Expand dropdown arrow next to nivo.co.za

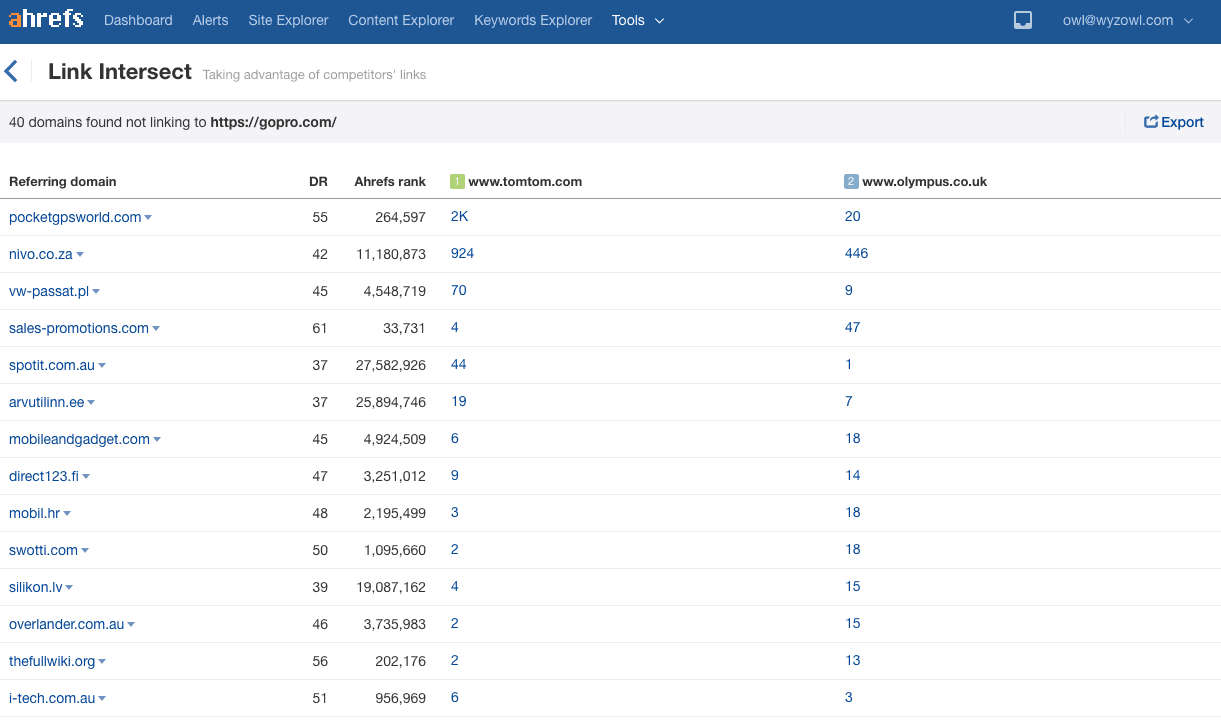coord(80,254)
